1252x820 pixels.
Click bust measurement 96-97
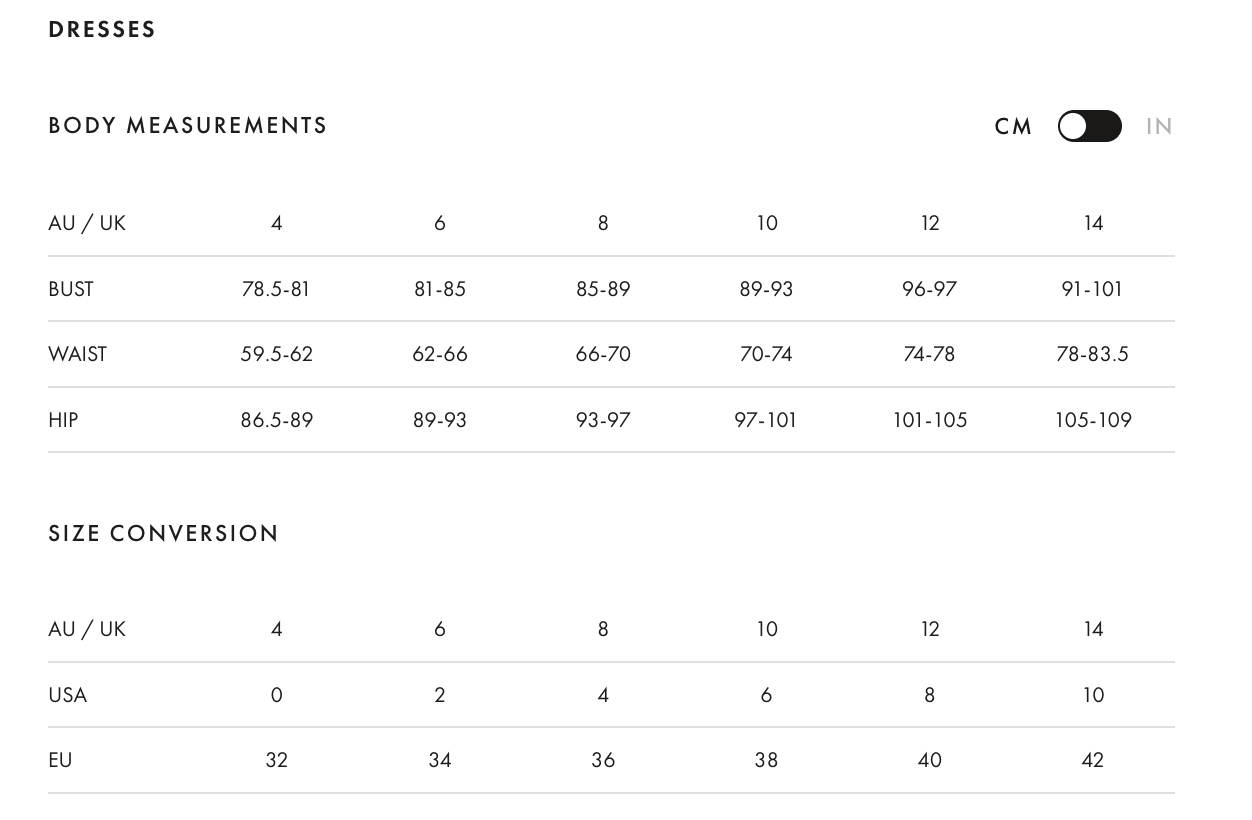929,289
